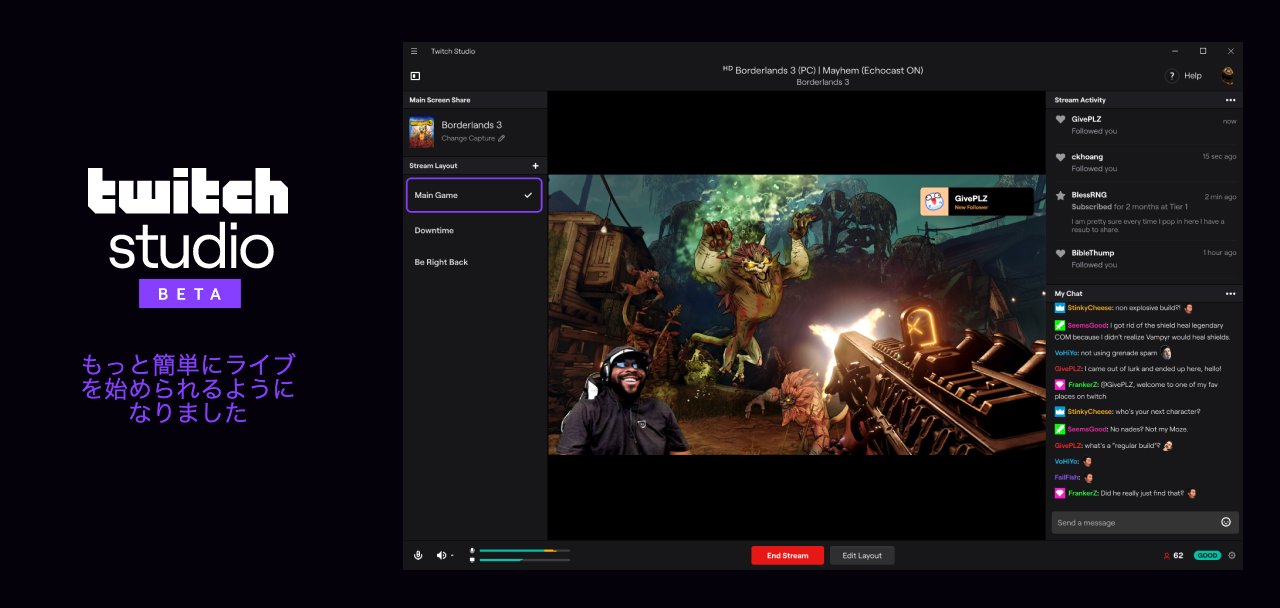Click FrankerZ message 'Did he really just find that?'
The width and height of the screenshot is (1280, 608).
tap(1126, 493)
